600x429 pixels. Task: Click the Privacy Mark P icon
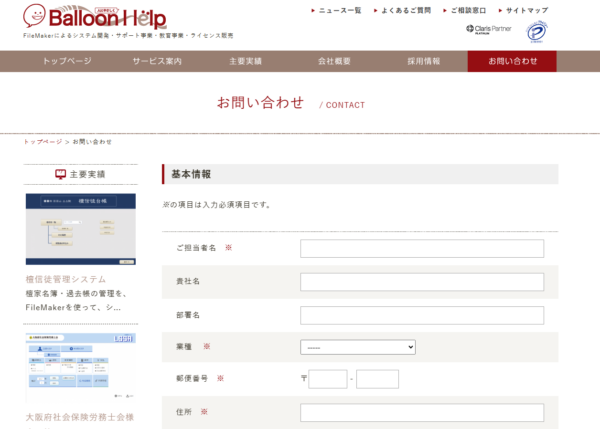[x=536, y=31]
